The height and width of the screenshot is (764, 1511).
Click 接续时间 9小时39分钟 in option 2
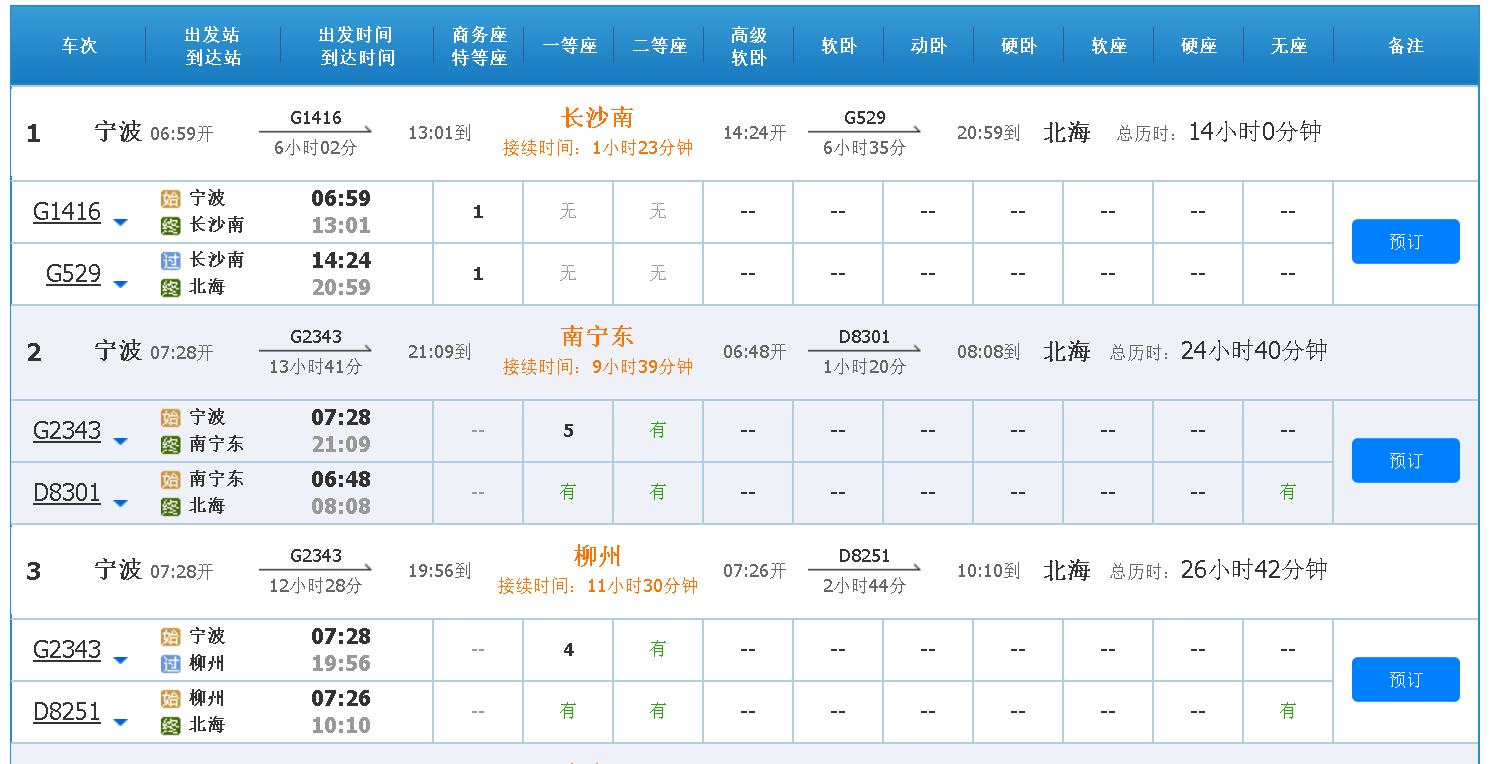pos(597,367)
